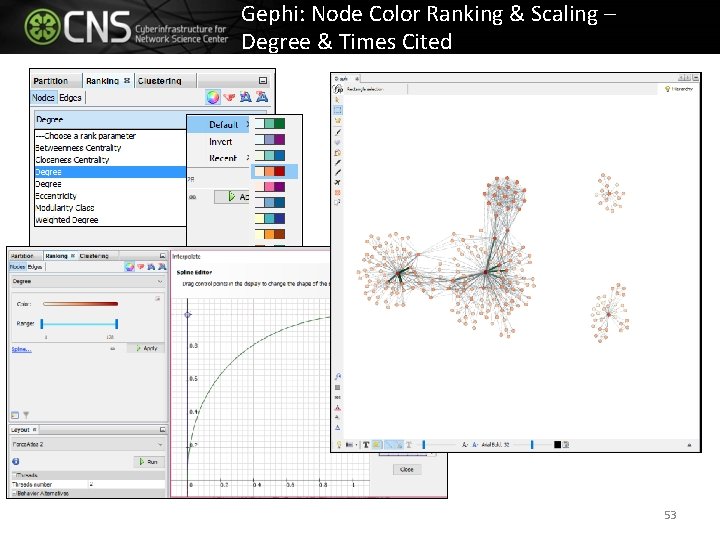Click the red label-color reset triangle icon
720x540 pixels.
coord(338,408)
